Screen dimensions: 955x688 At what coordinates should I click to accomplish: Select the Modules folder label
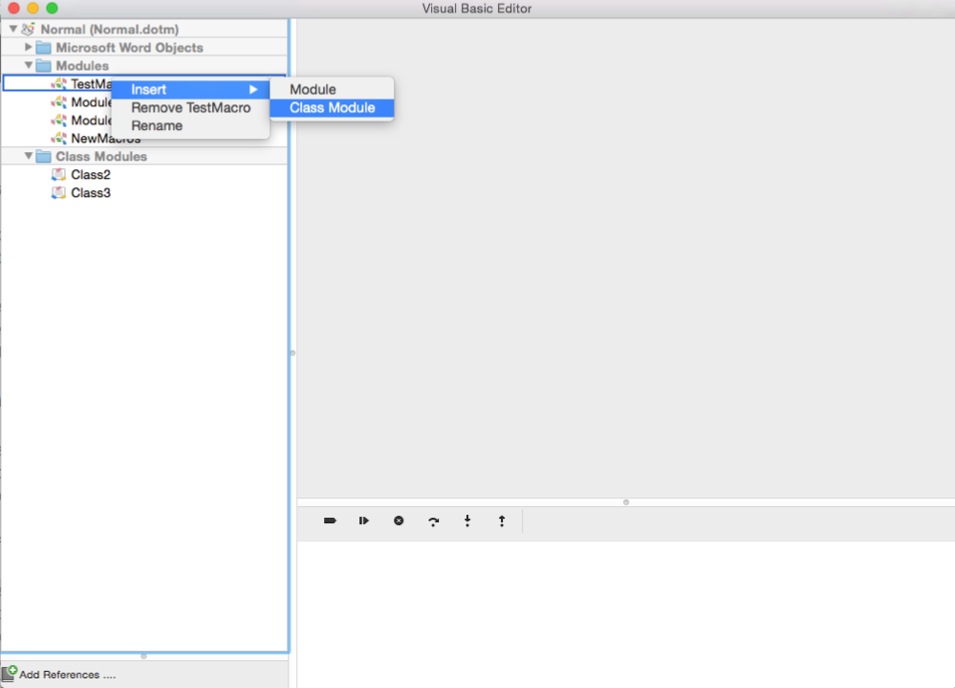(82, 66)
